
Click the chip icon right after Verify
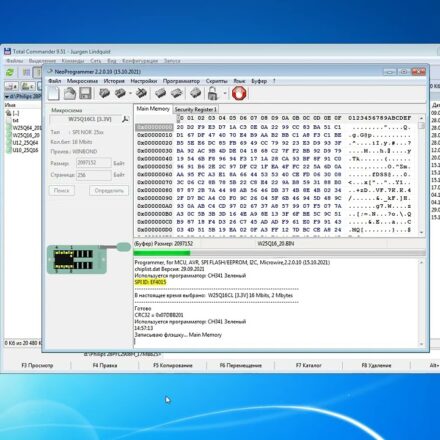pyautogui.click(x=160, y=93)
